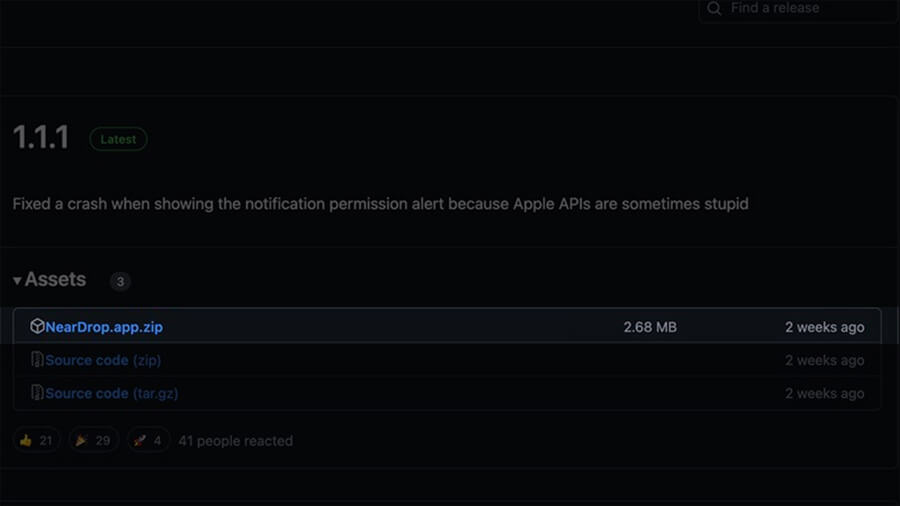Click the green Latest badge
Screen dimensions: 900x506
coord(118,139)
